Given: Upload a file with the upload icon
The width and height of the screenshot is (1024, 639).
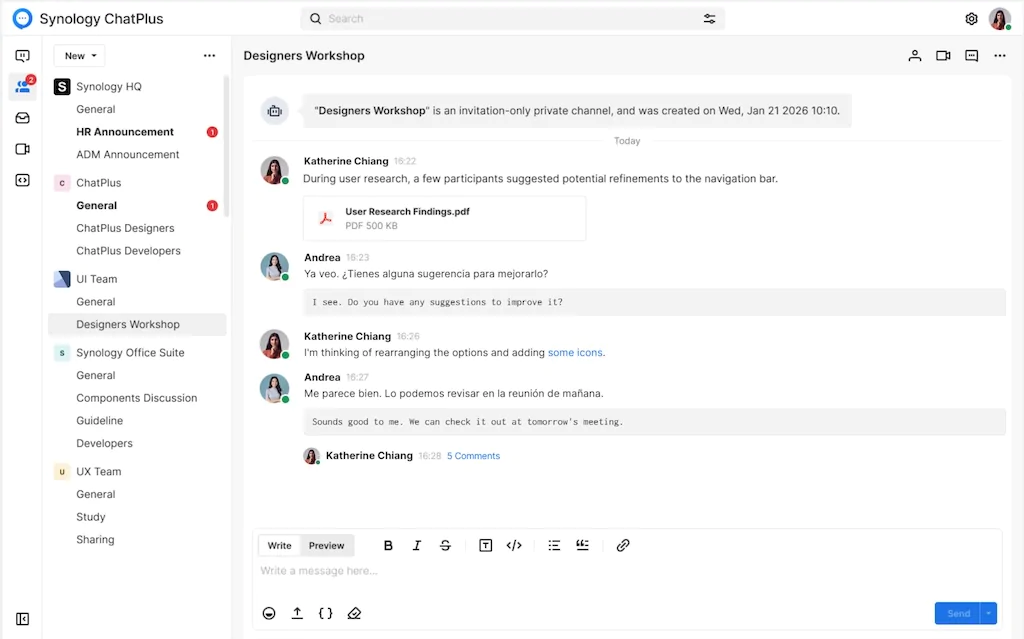Looking at the screenshot, I should 297,614.
